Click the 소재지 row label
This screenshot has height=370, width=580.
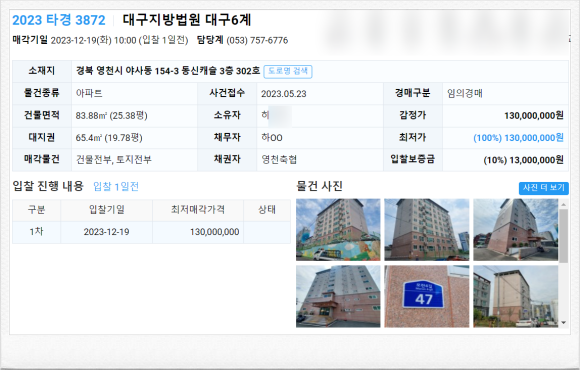point(42,70)
